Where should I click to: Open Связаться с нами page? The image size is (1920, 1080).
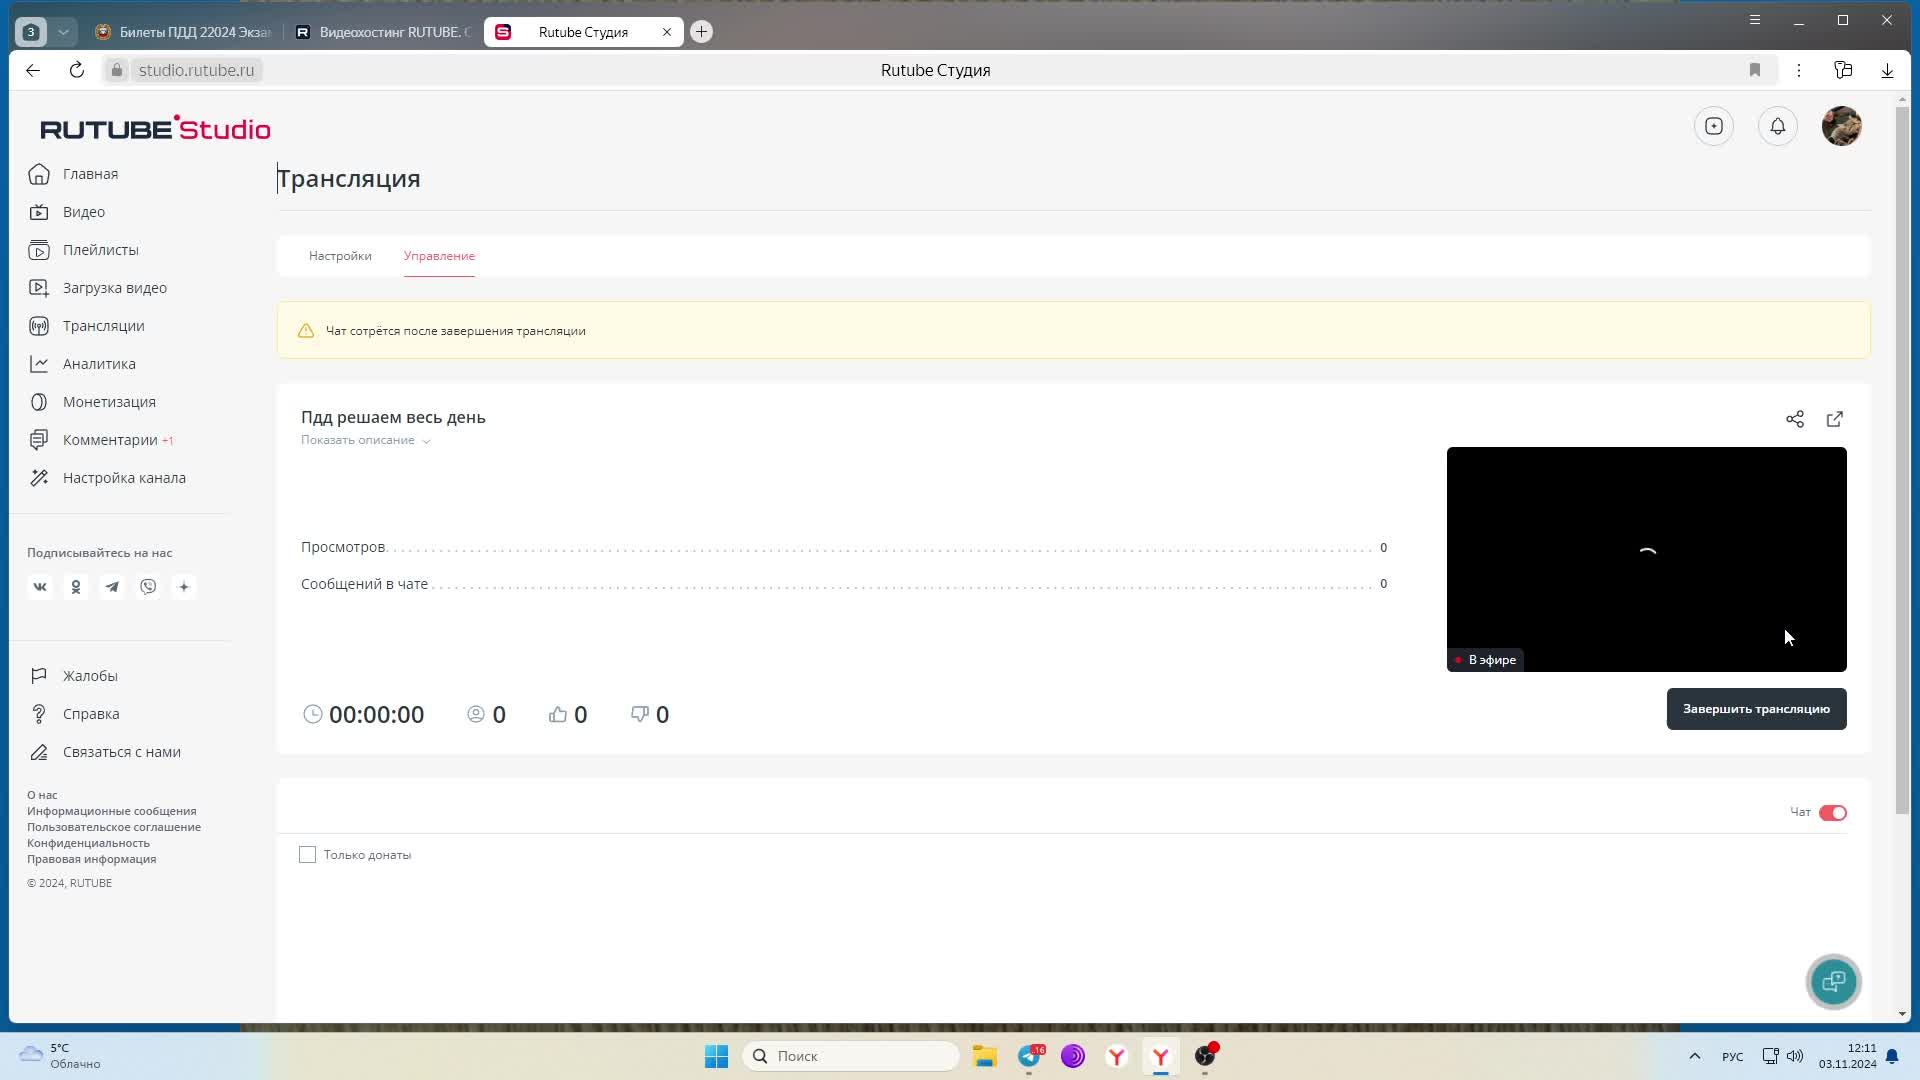(105, 752)
